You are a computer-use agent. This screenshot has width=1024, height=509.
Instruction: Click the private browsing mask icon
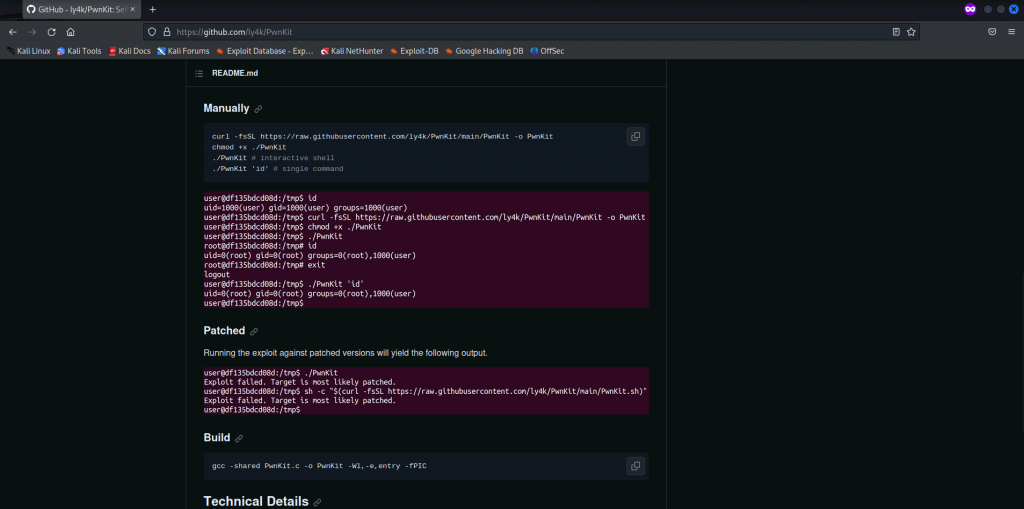(x=970, y=9)
